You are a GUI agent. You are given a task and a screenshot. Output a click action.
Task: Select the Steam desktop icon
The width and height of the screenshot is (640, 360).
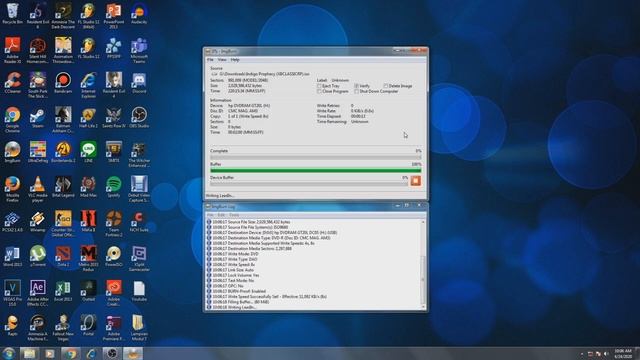[x=38, y=118]
